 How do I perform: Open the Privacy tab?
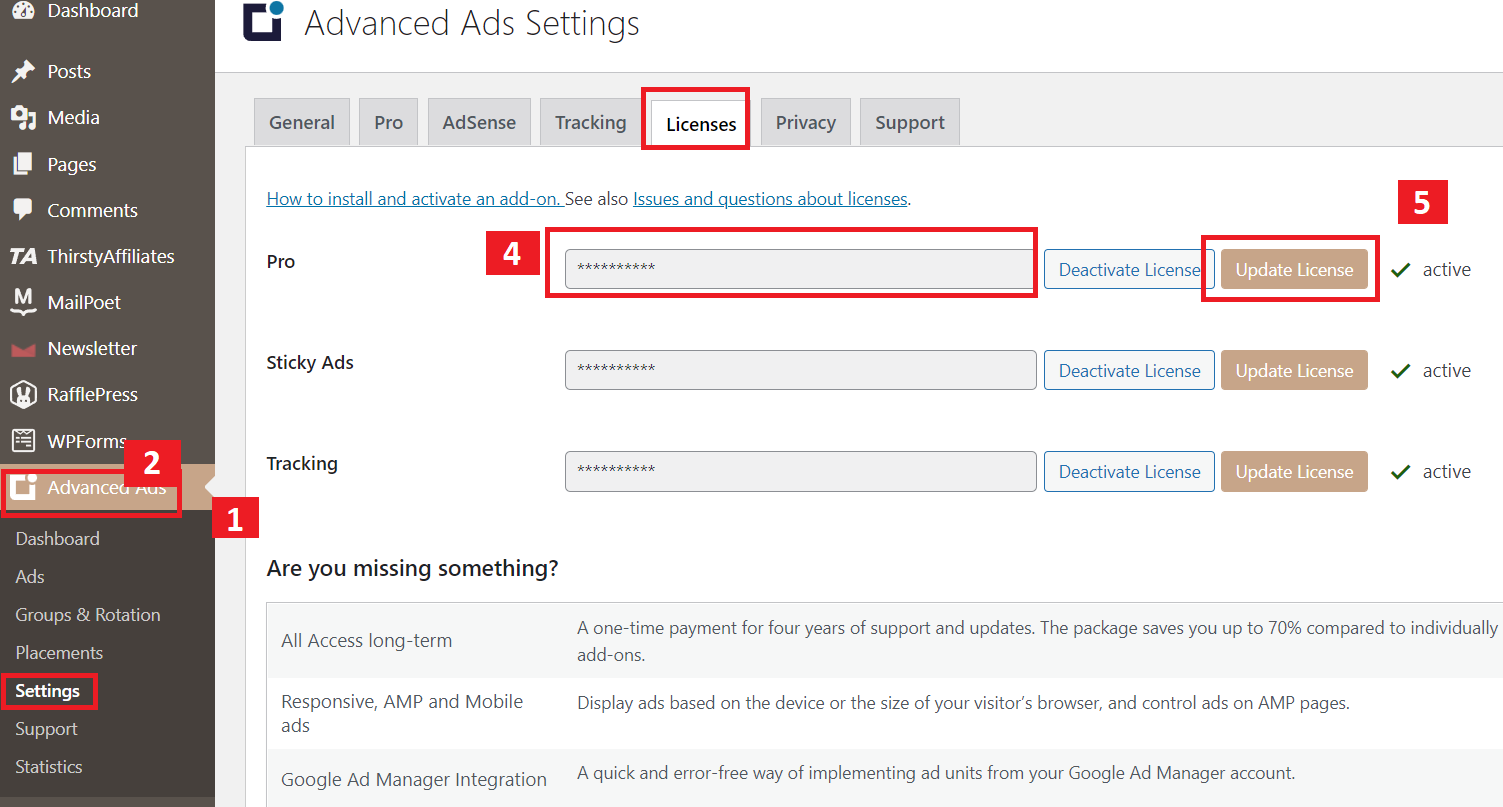click(805, 121)
